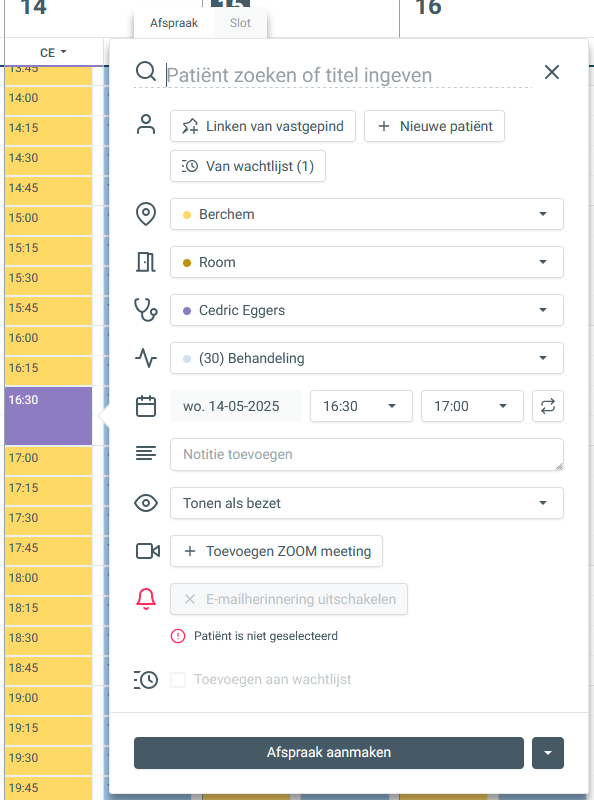Click the stethoscope practitioner icon

click(146, 310)
